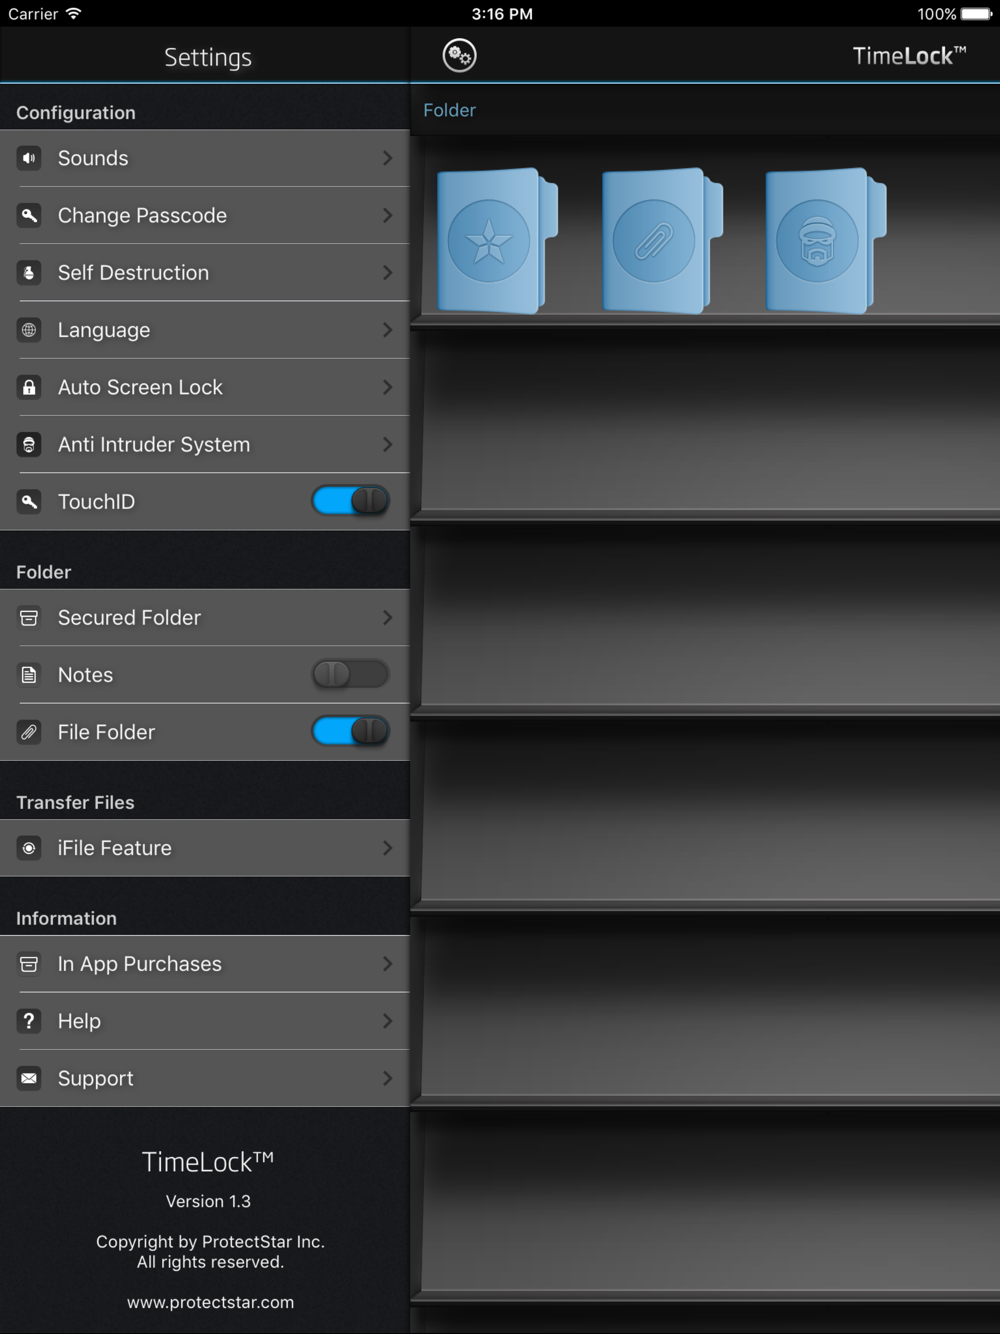
Task: Click the chevron on Change Passcode row
Action: 387,215
